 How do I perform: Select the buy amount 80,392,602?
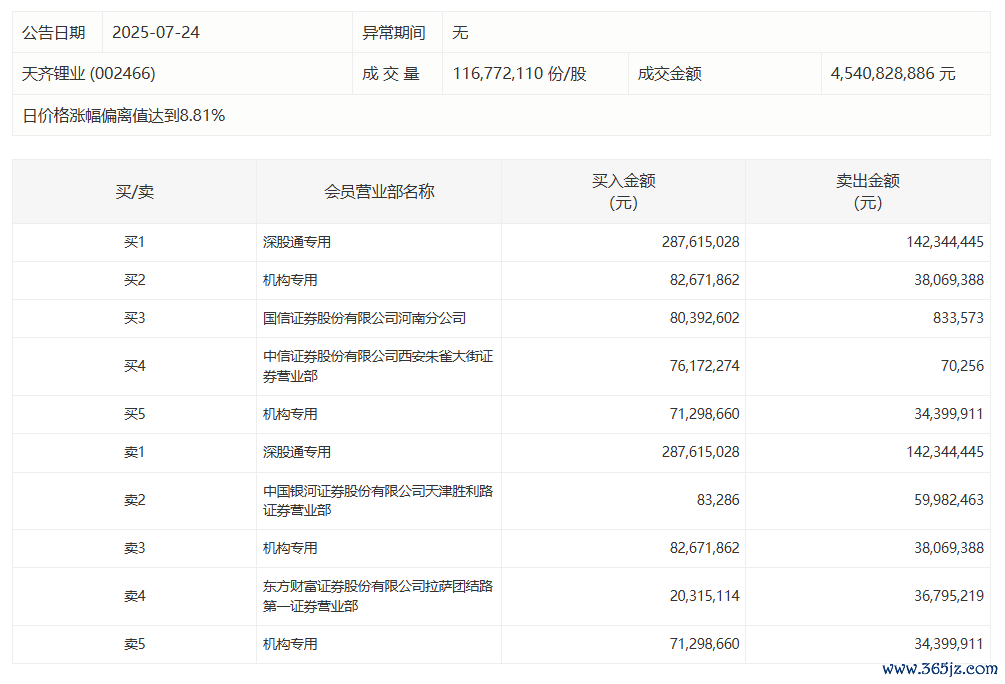(700, 318)
